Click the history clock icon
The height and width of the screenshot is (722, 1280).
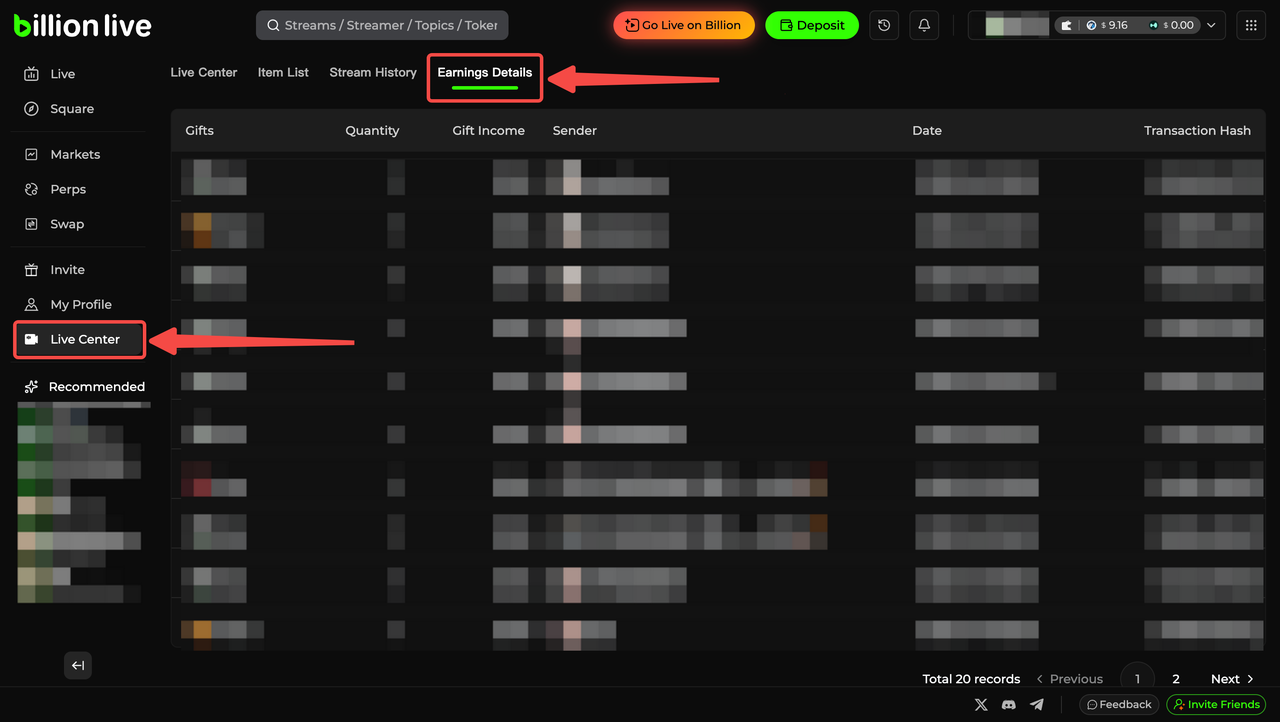point(884,25)
